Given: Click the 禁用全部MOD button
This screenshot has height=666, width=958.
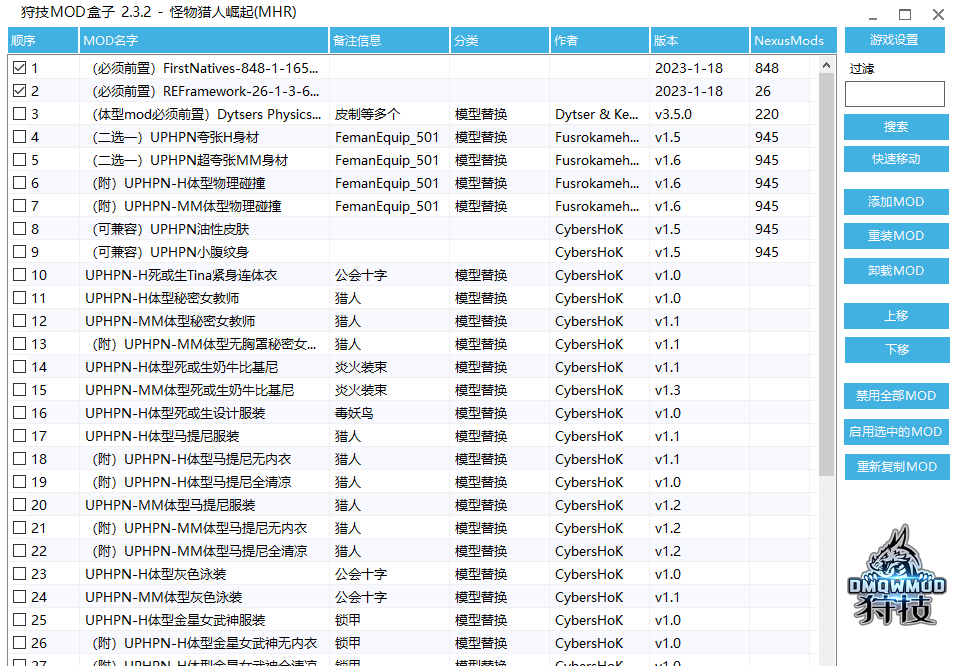Looking at the screenshot, I should [896, 395].
